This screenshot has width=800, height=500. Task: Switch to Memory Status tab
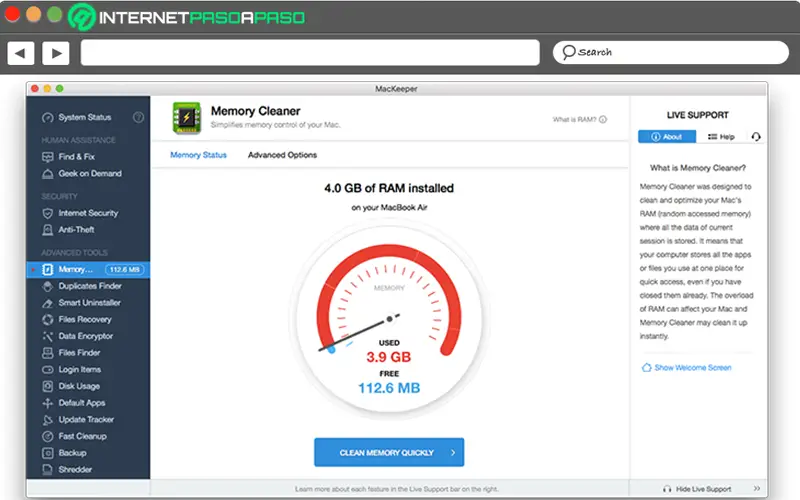click(x=198, y=155)
